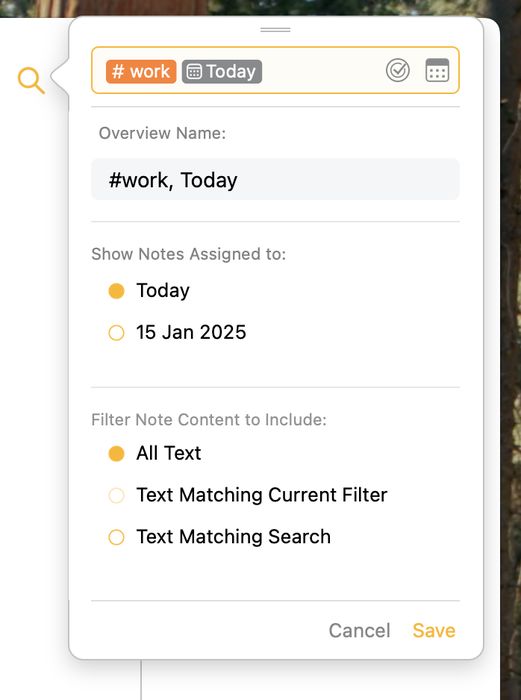This screenshot has height=700, width=521.
Task: Select the gray Today date token
Action: pos(222,71)
